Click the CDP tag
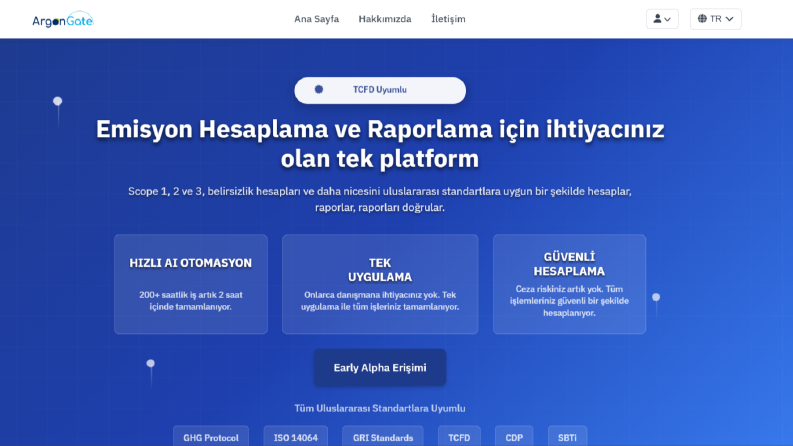The width and height of the screenshot is (793, 446). tap(514, 437)
